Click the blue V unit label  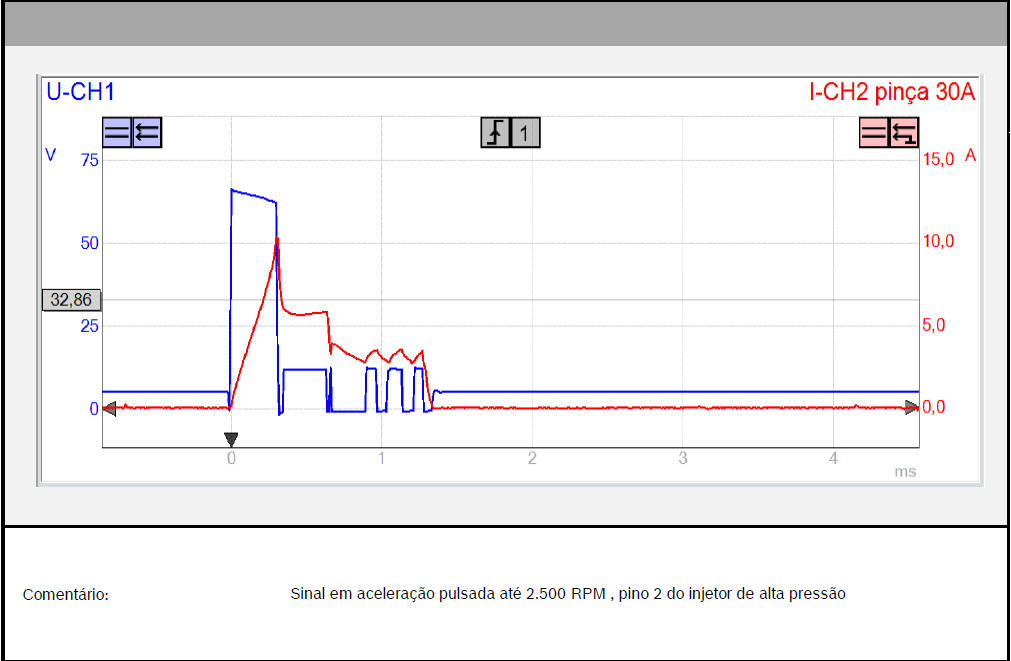(x=50, y=155)
